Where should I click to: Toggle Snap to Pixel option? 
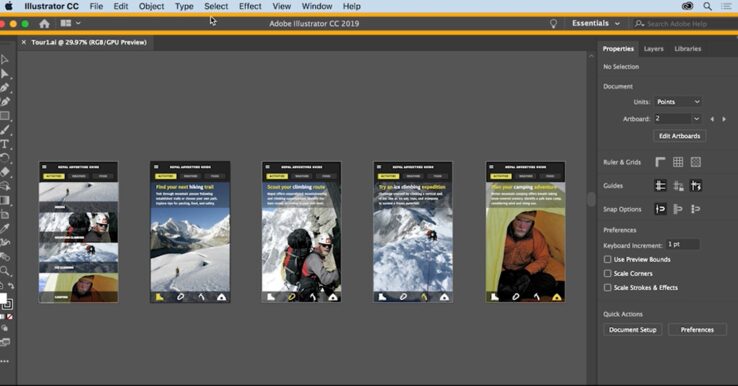[x=696, y=209]
